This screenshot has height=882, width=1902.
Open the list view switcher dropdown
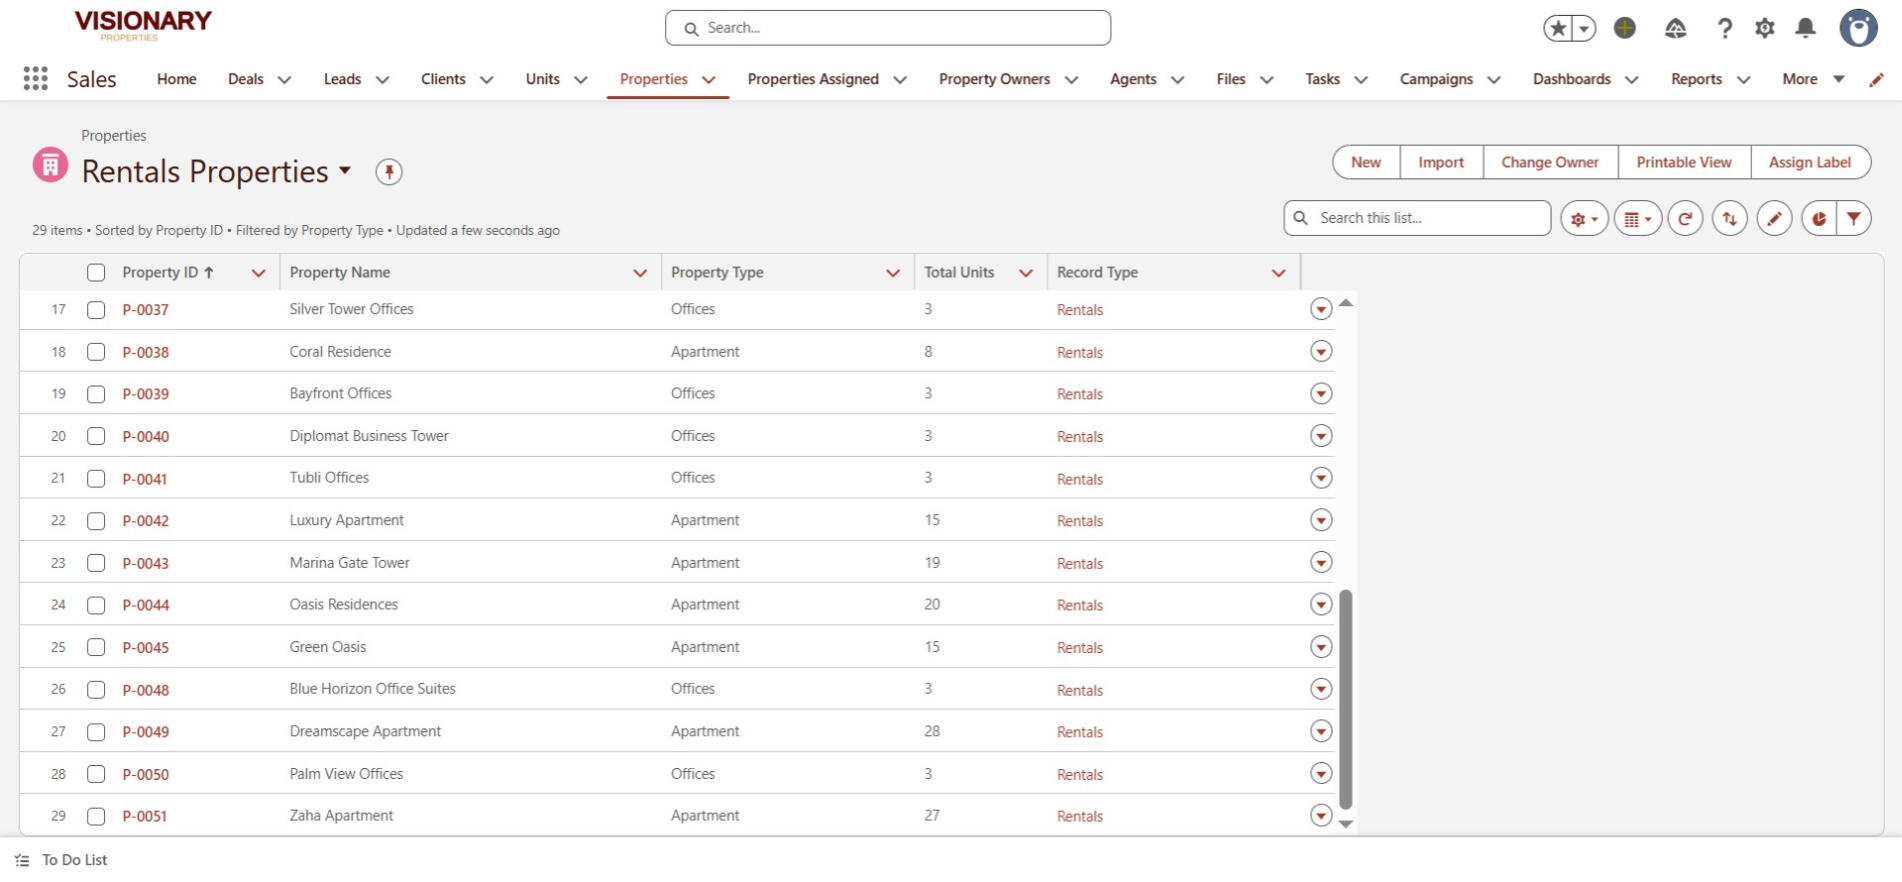tap(345, 171)
